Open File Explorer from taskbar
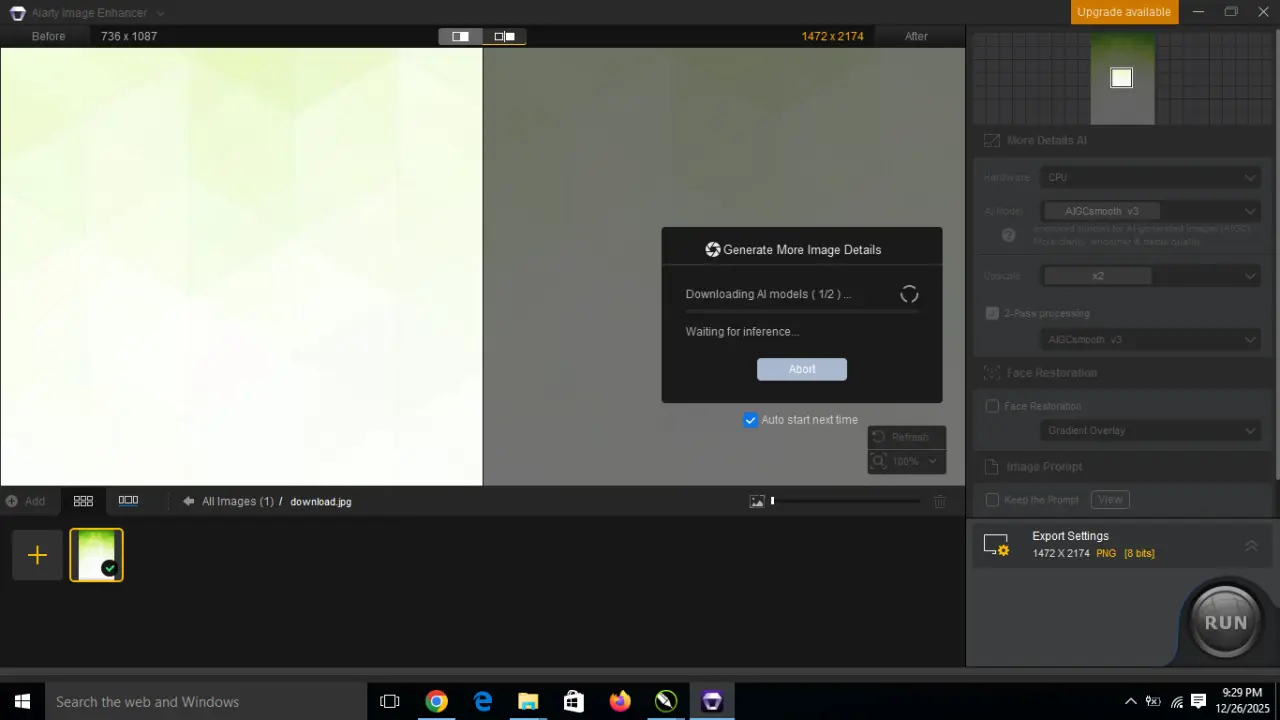The height and width of the screenshot is (720, 1280). pyautogui.click(x=528, y=702)
